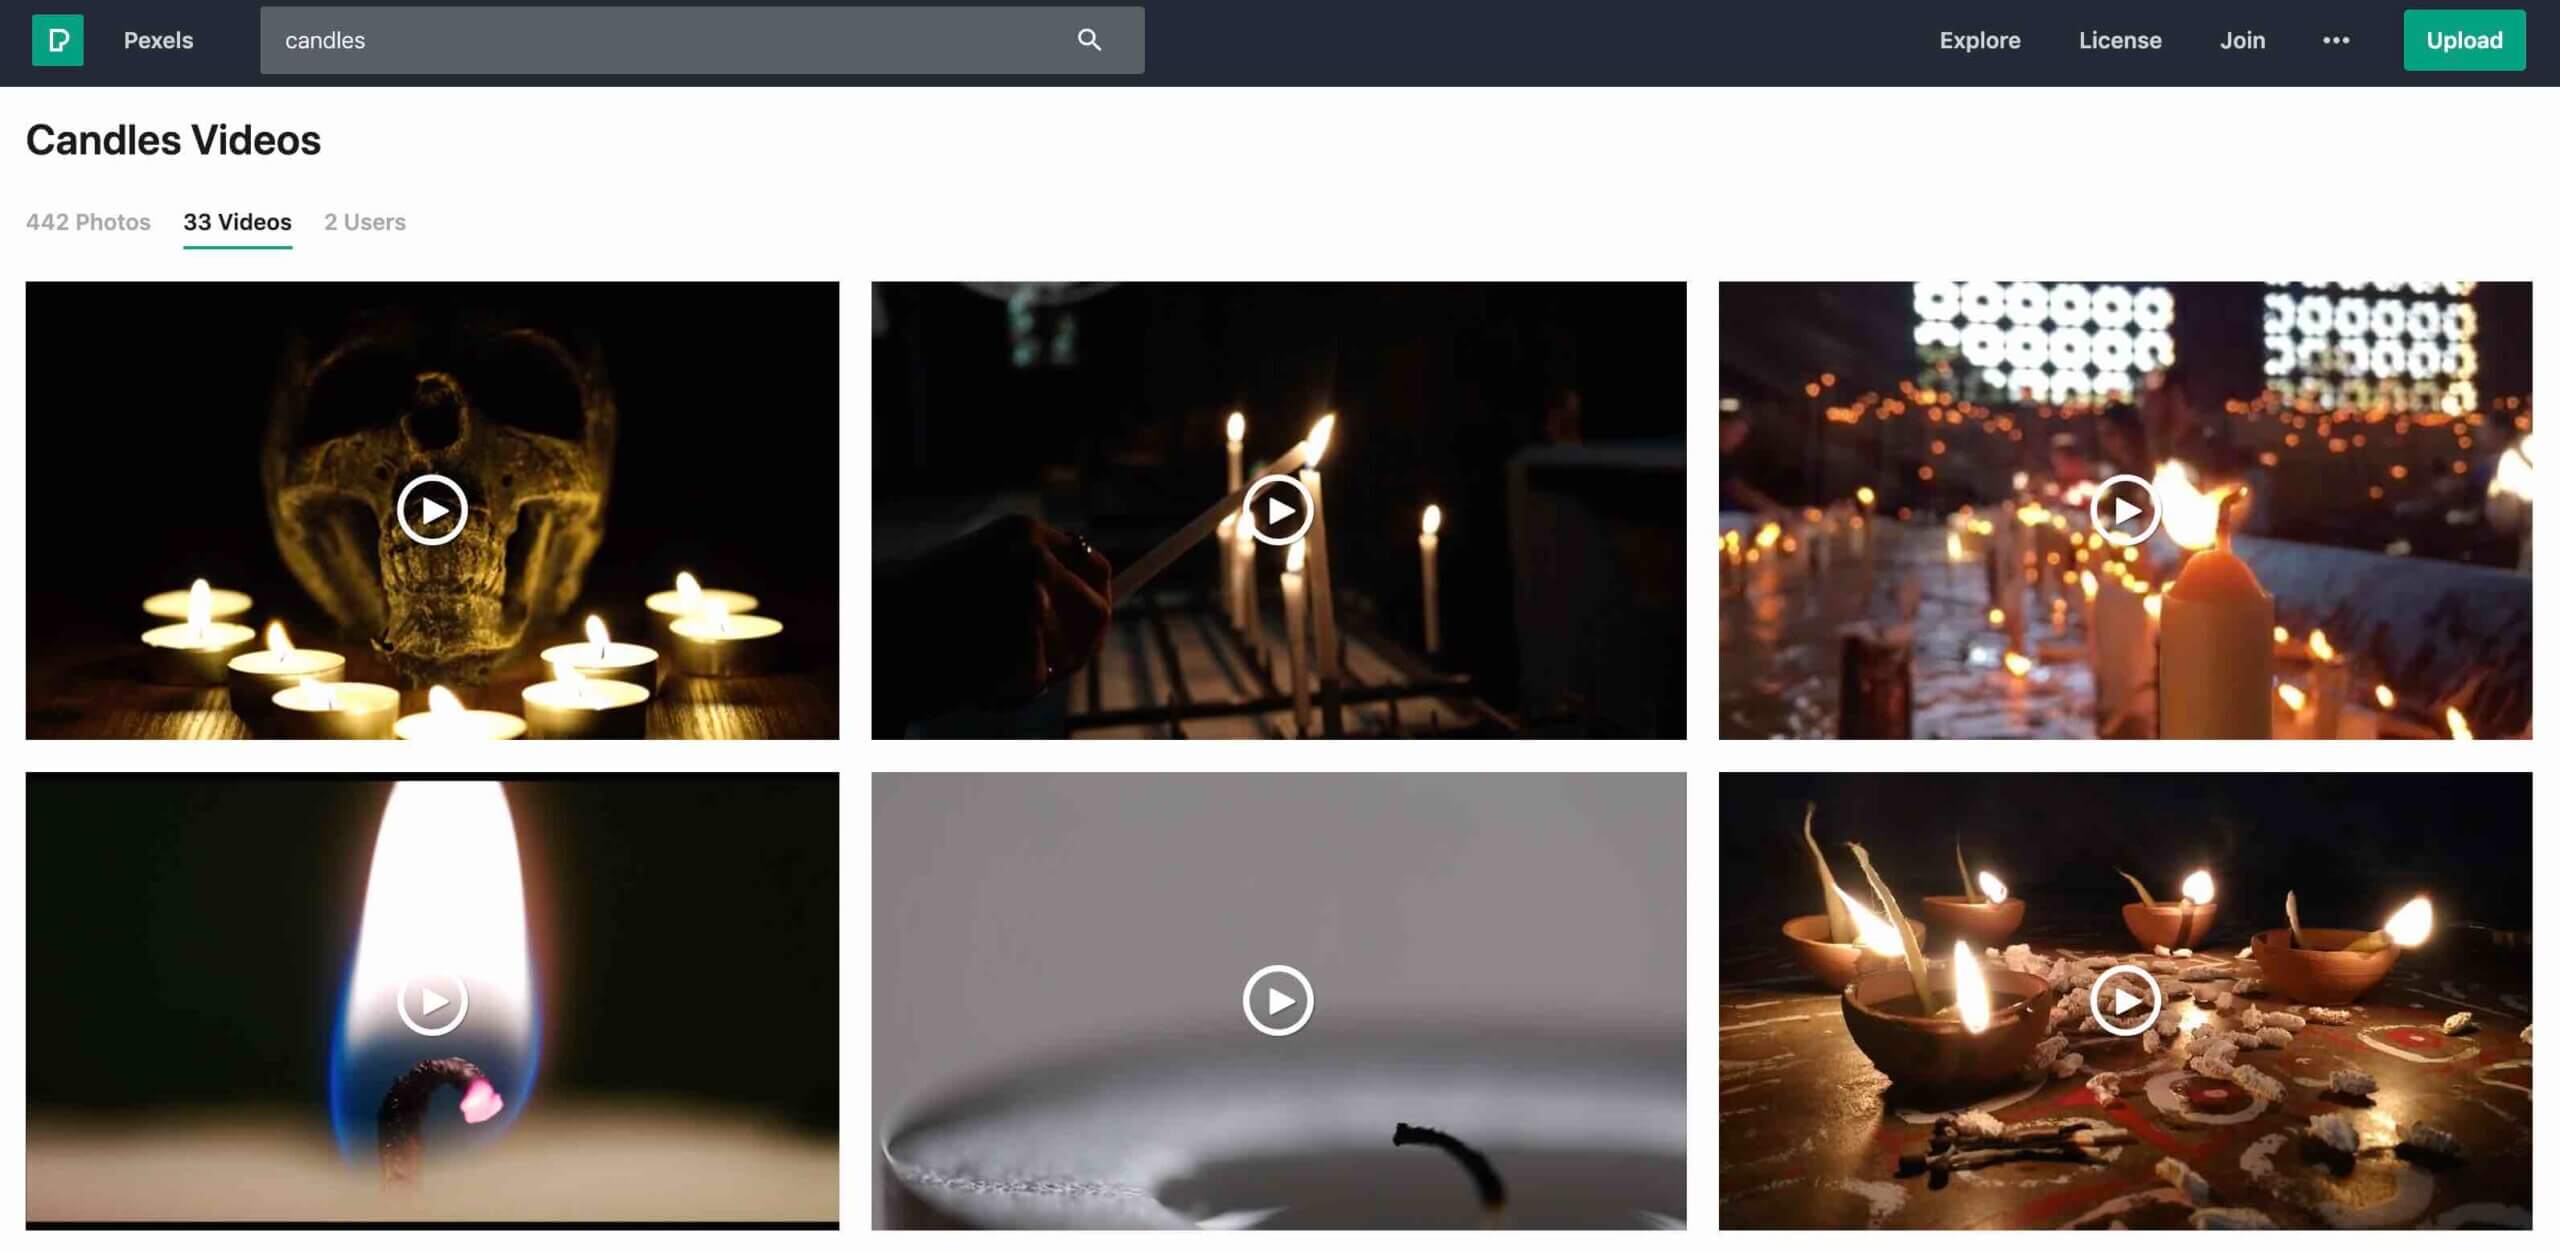Click the play button on diya candles video
The width and height of the screenshot is (2560, 1253).
click(2126, 1000)
